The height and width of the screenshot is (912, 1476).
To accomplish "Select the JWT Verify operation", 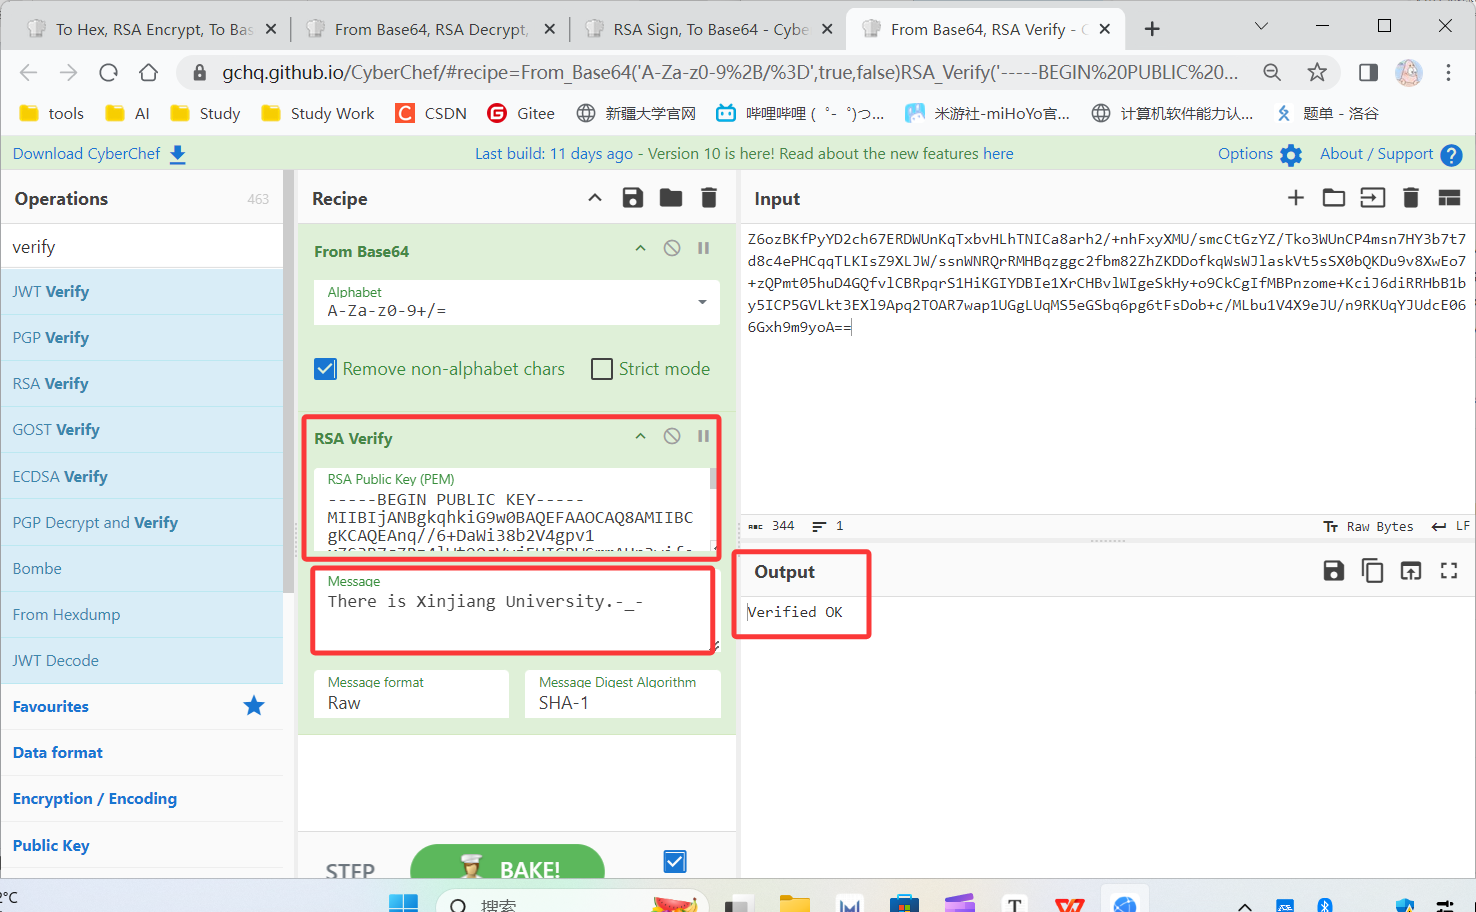I will click(142, 292).
